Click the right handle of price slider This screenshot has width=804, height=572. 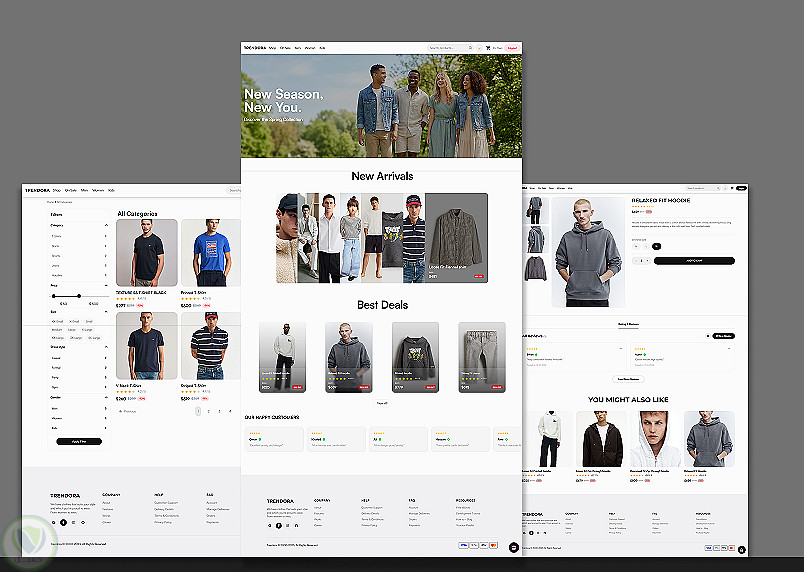79,296
